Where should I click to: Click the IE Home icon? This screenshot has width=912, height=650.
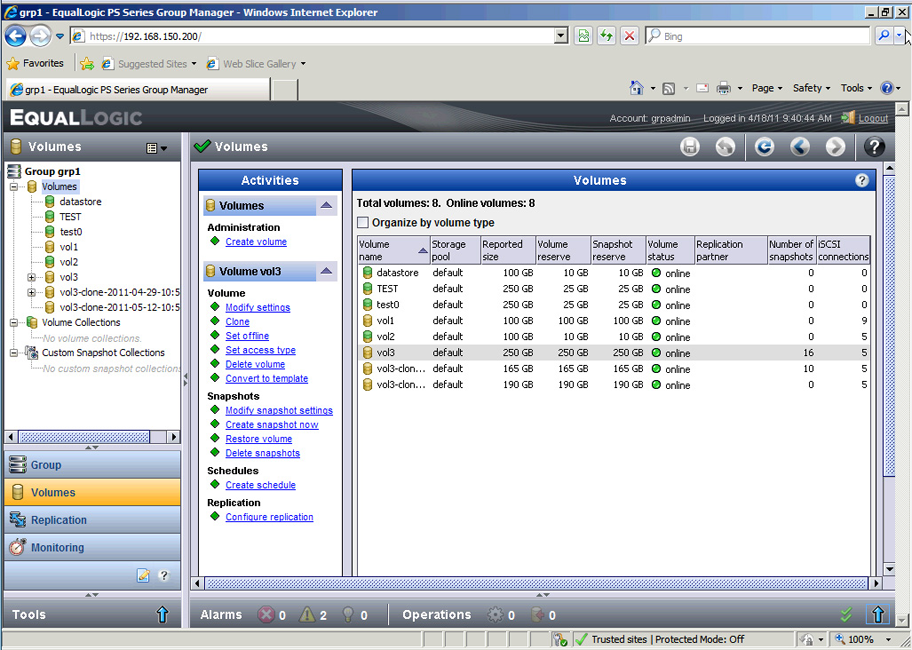(636, 88)
